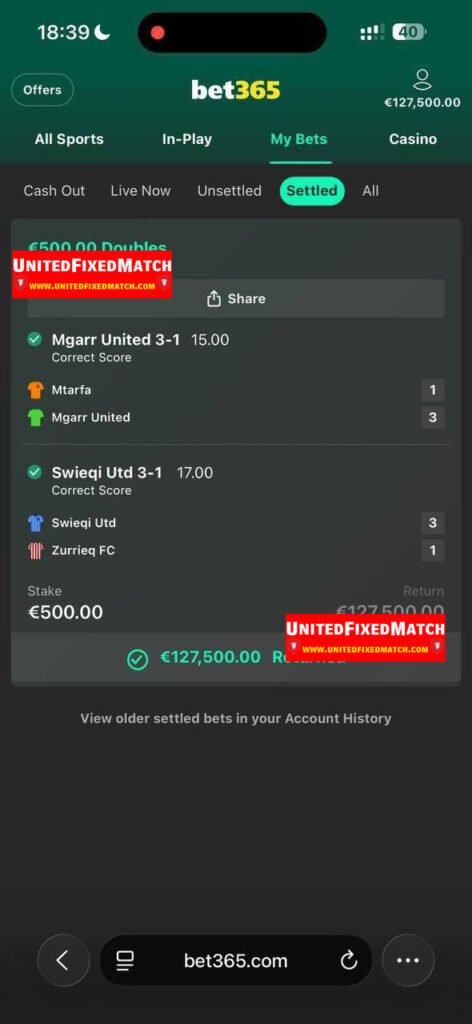Screen dimensions: 472x1024
Task: Open the Offers button
Action: point(42,90)
